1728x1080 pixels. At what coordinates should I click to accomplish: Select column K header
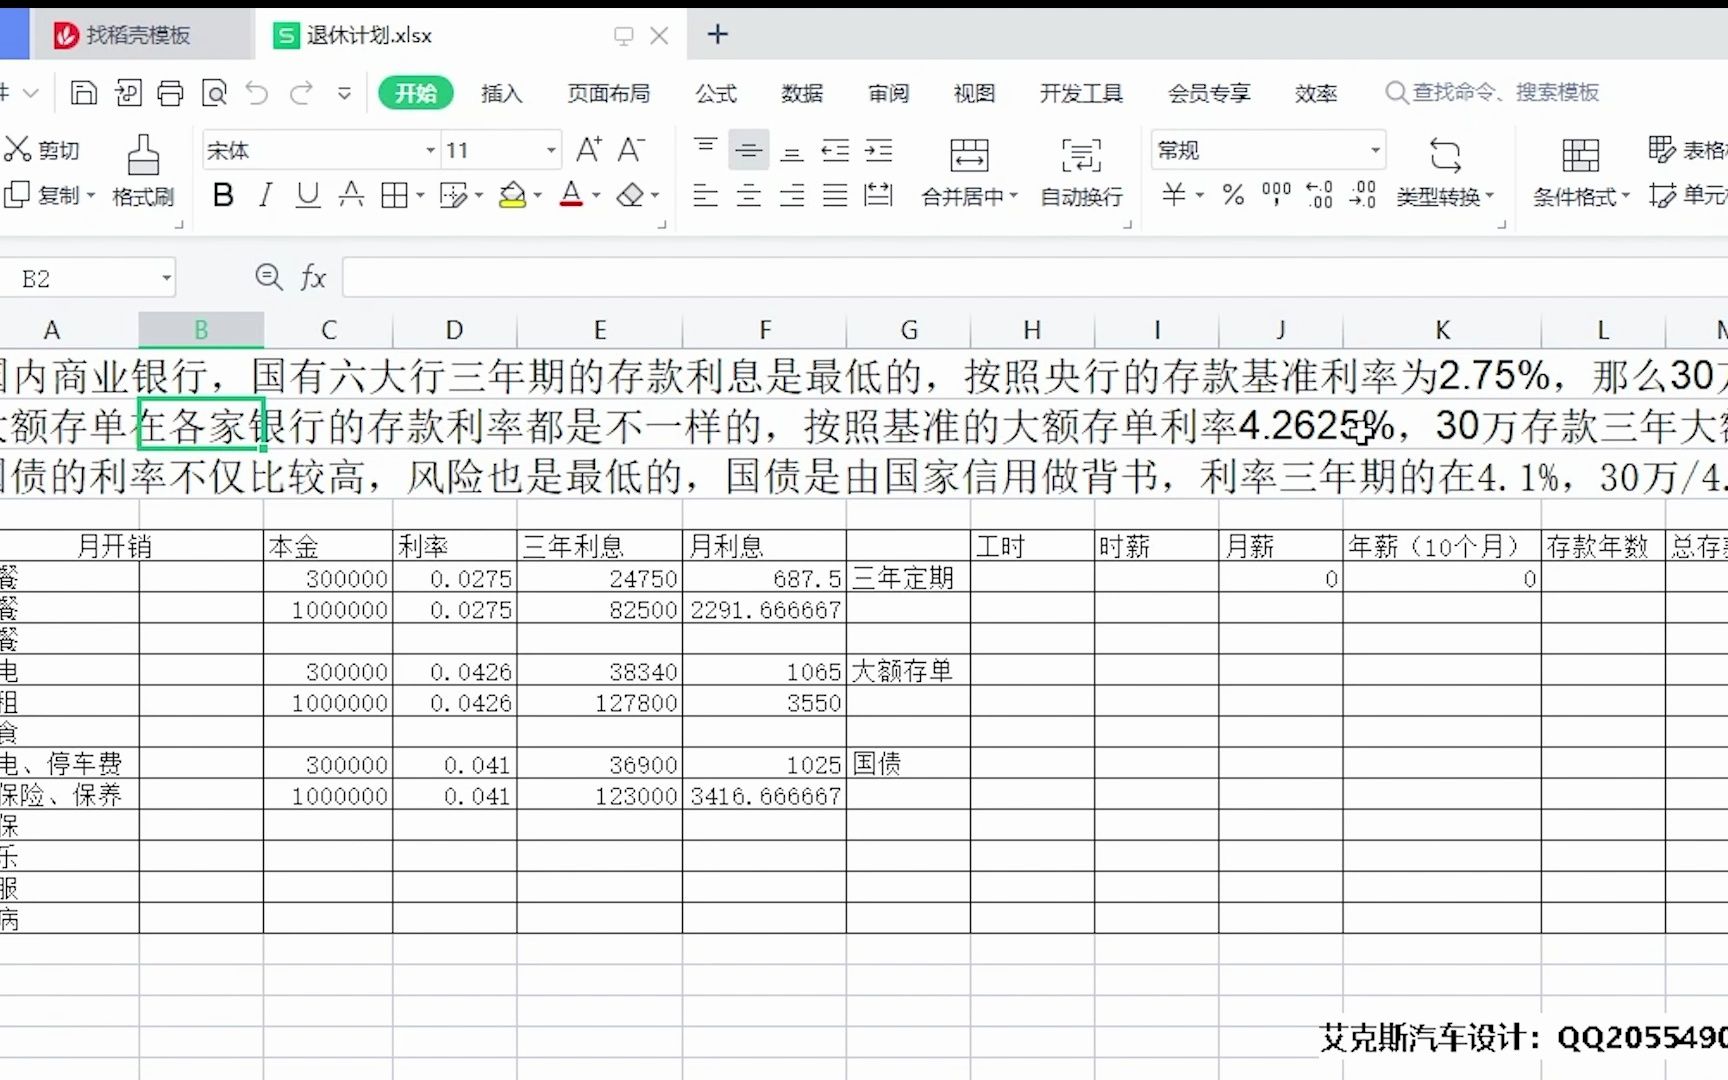(1441, 330)
